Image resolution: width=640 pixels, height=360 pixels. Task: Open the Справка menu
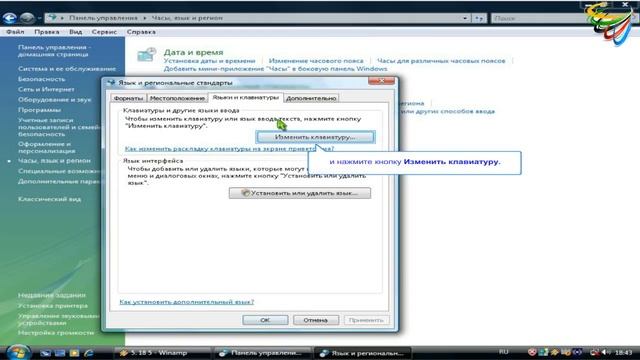141,32
